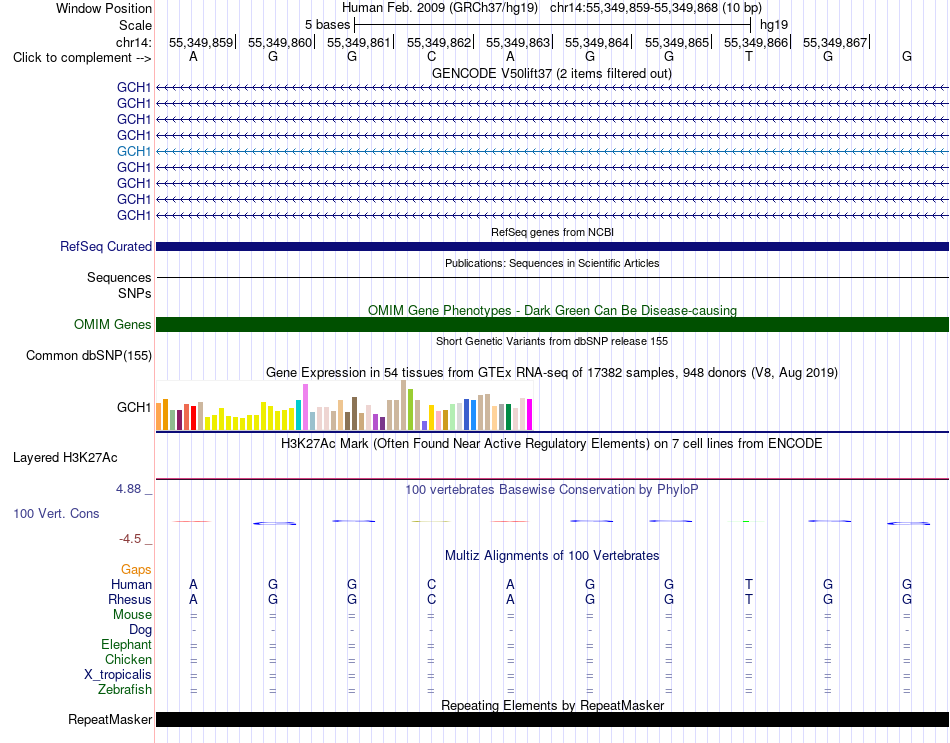Click the position label 55,349,859
950x743 pixels.
tap(201, 42)
